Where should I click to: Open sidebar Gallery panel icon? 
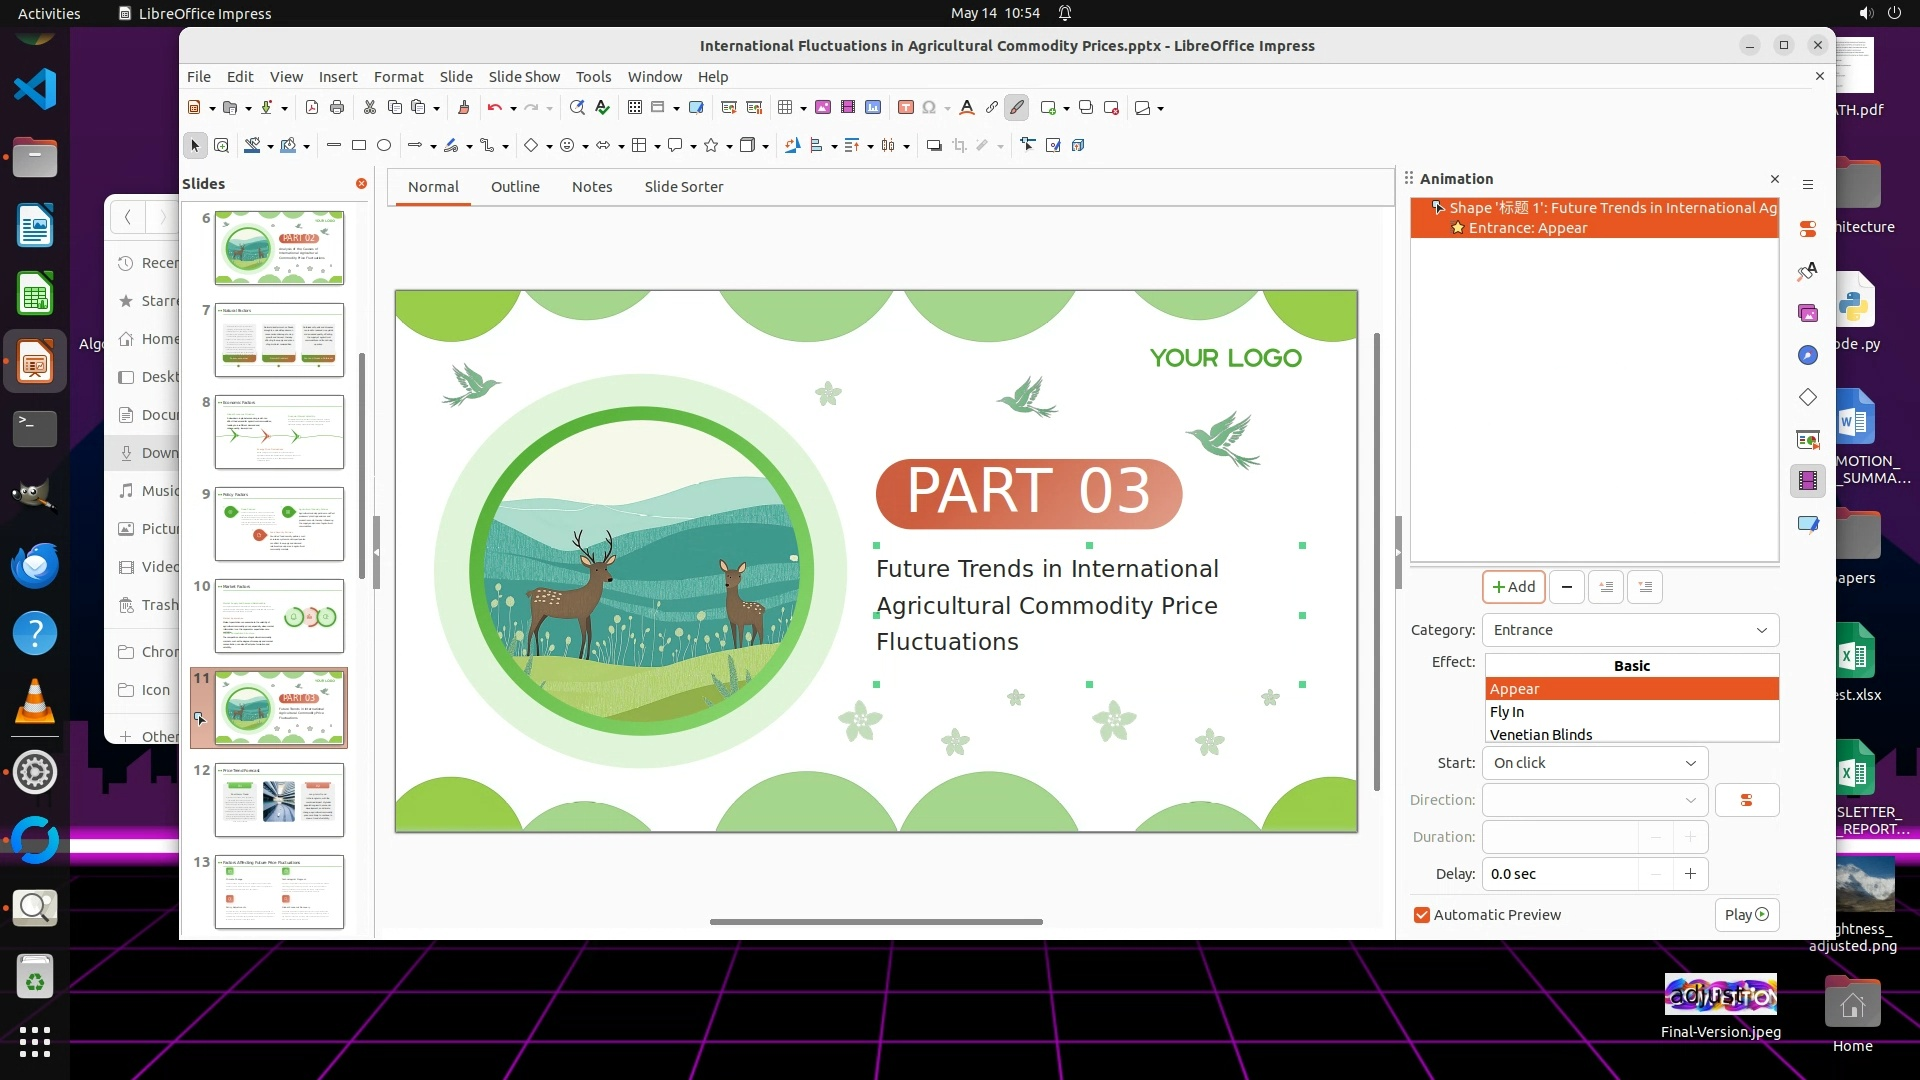[1807, 314]
